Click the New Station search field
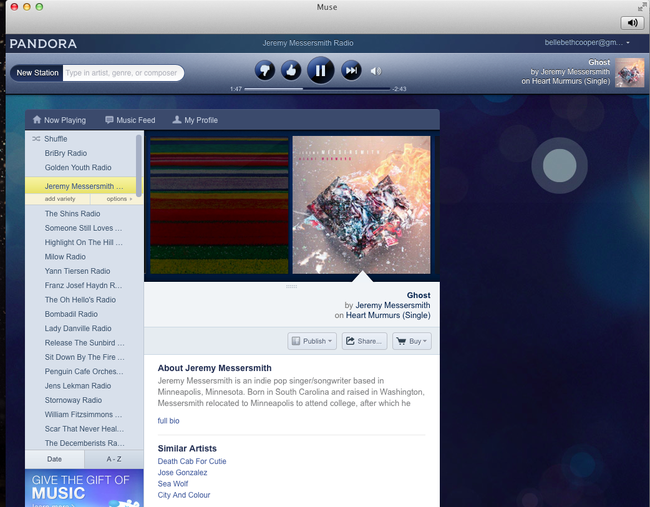Viewport: 650px width, 507px height. click(x=122, y=73)
